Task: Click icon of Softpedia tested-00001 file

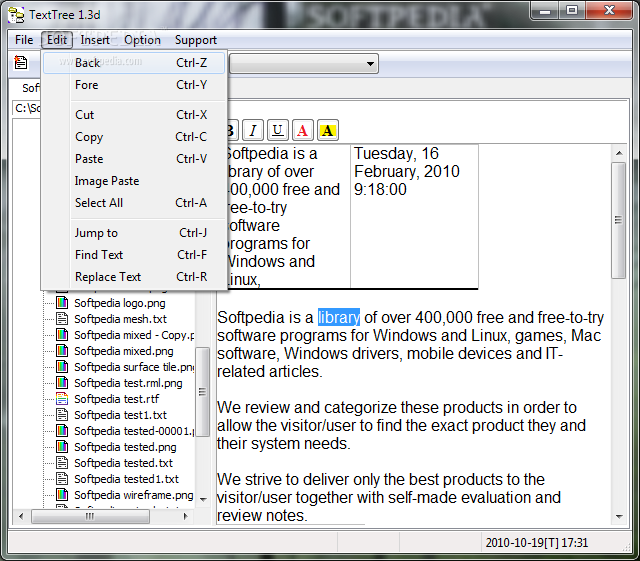Action: pyautogui.click(x=62, y=431)
